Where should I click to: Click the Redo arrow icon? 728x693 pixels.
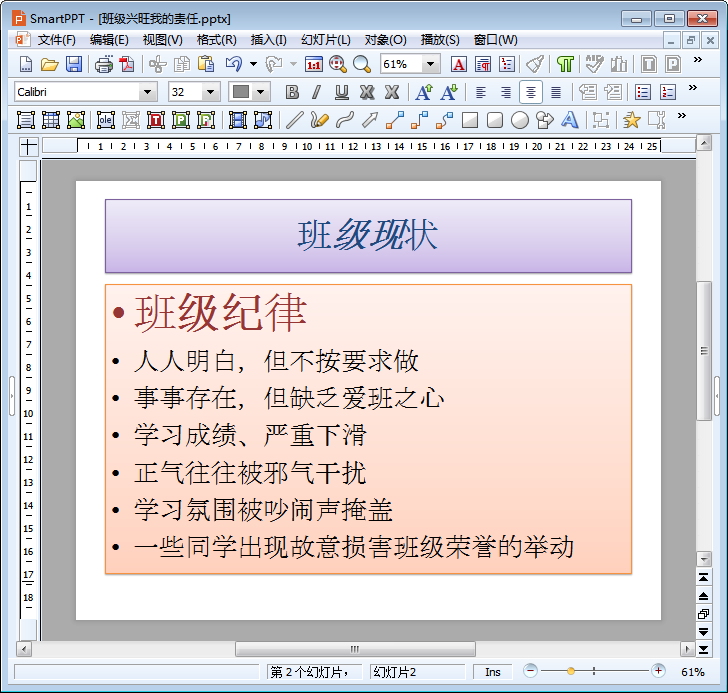tap(274, 64)
